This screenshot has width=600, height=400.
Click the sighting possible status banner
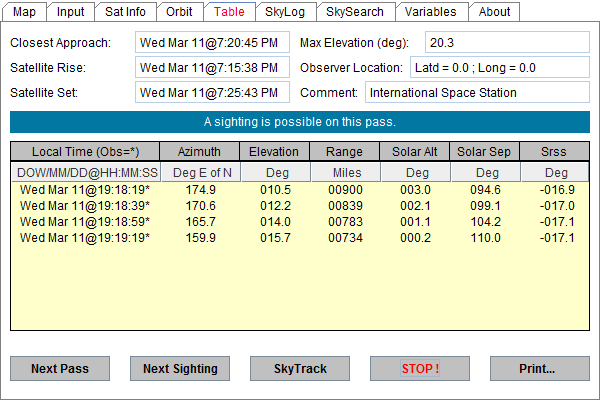click(x=300, y=122)
